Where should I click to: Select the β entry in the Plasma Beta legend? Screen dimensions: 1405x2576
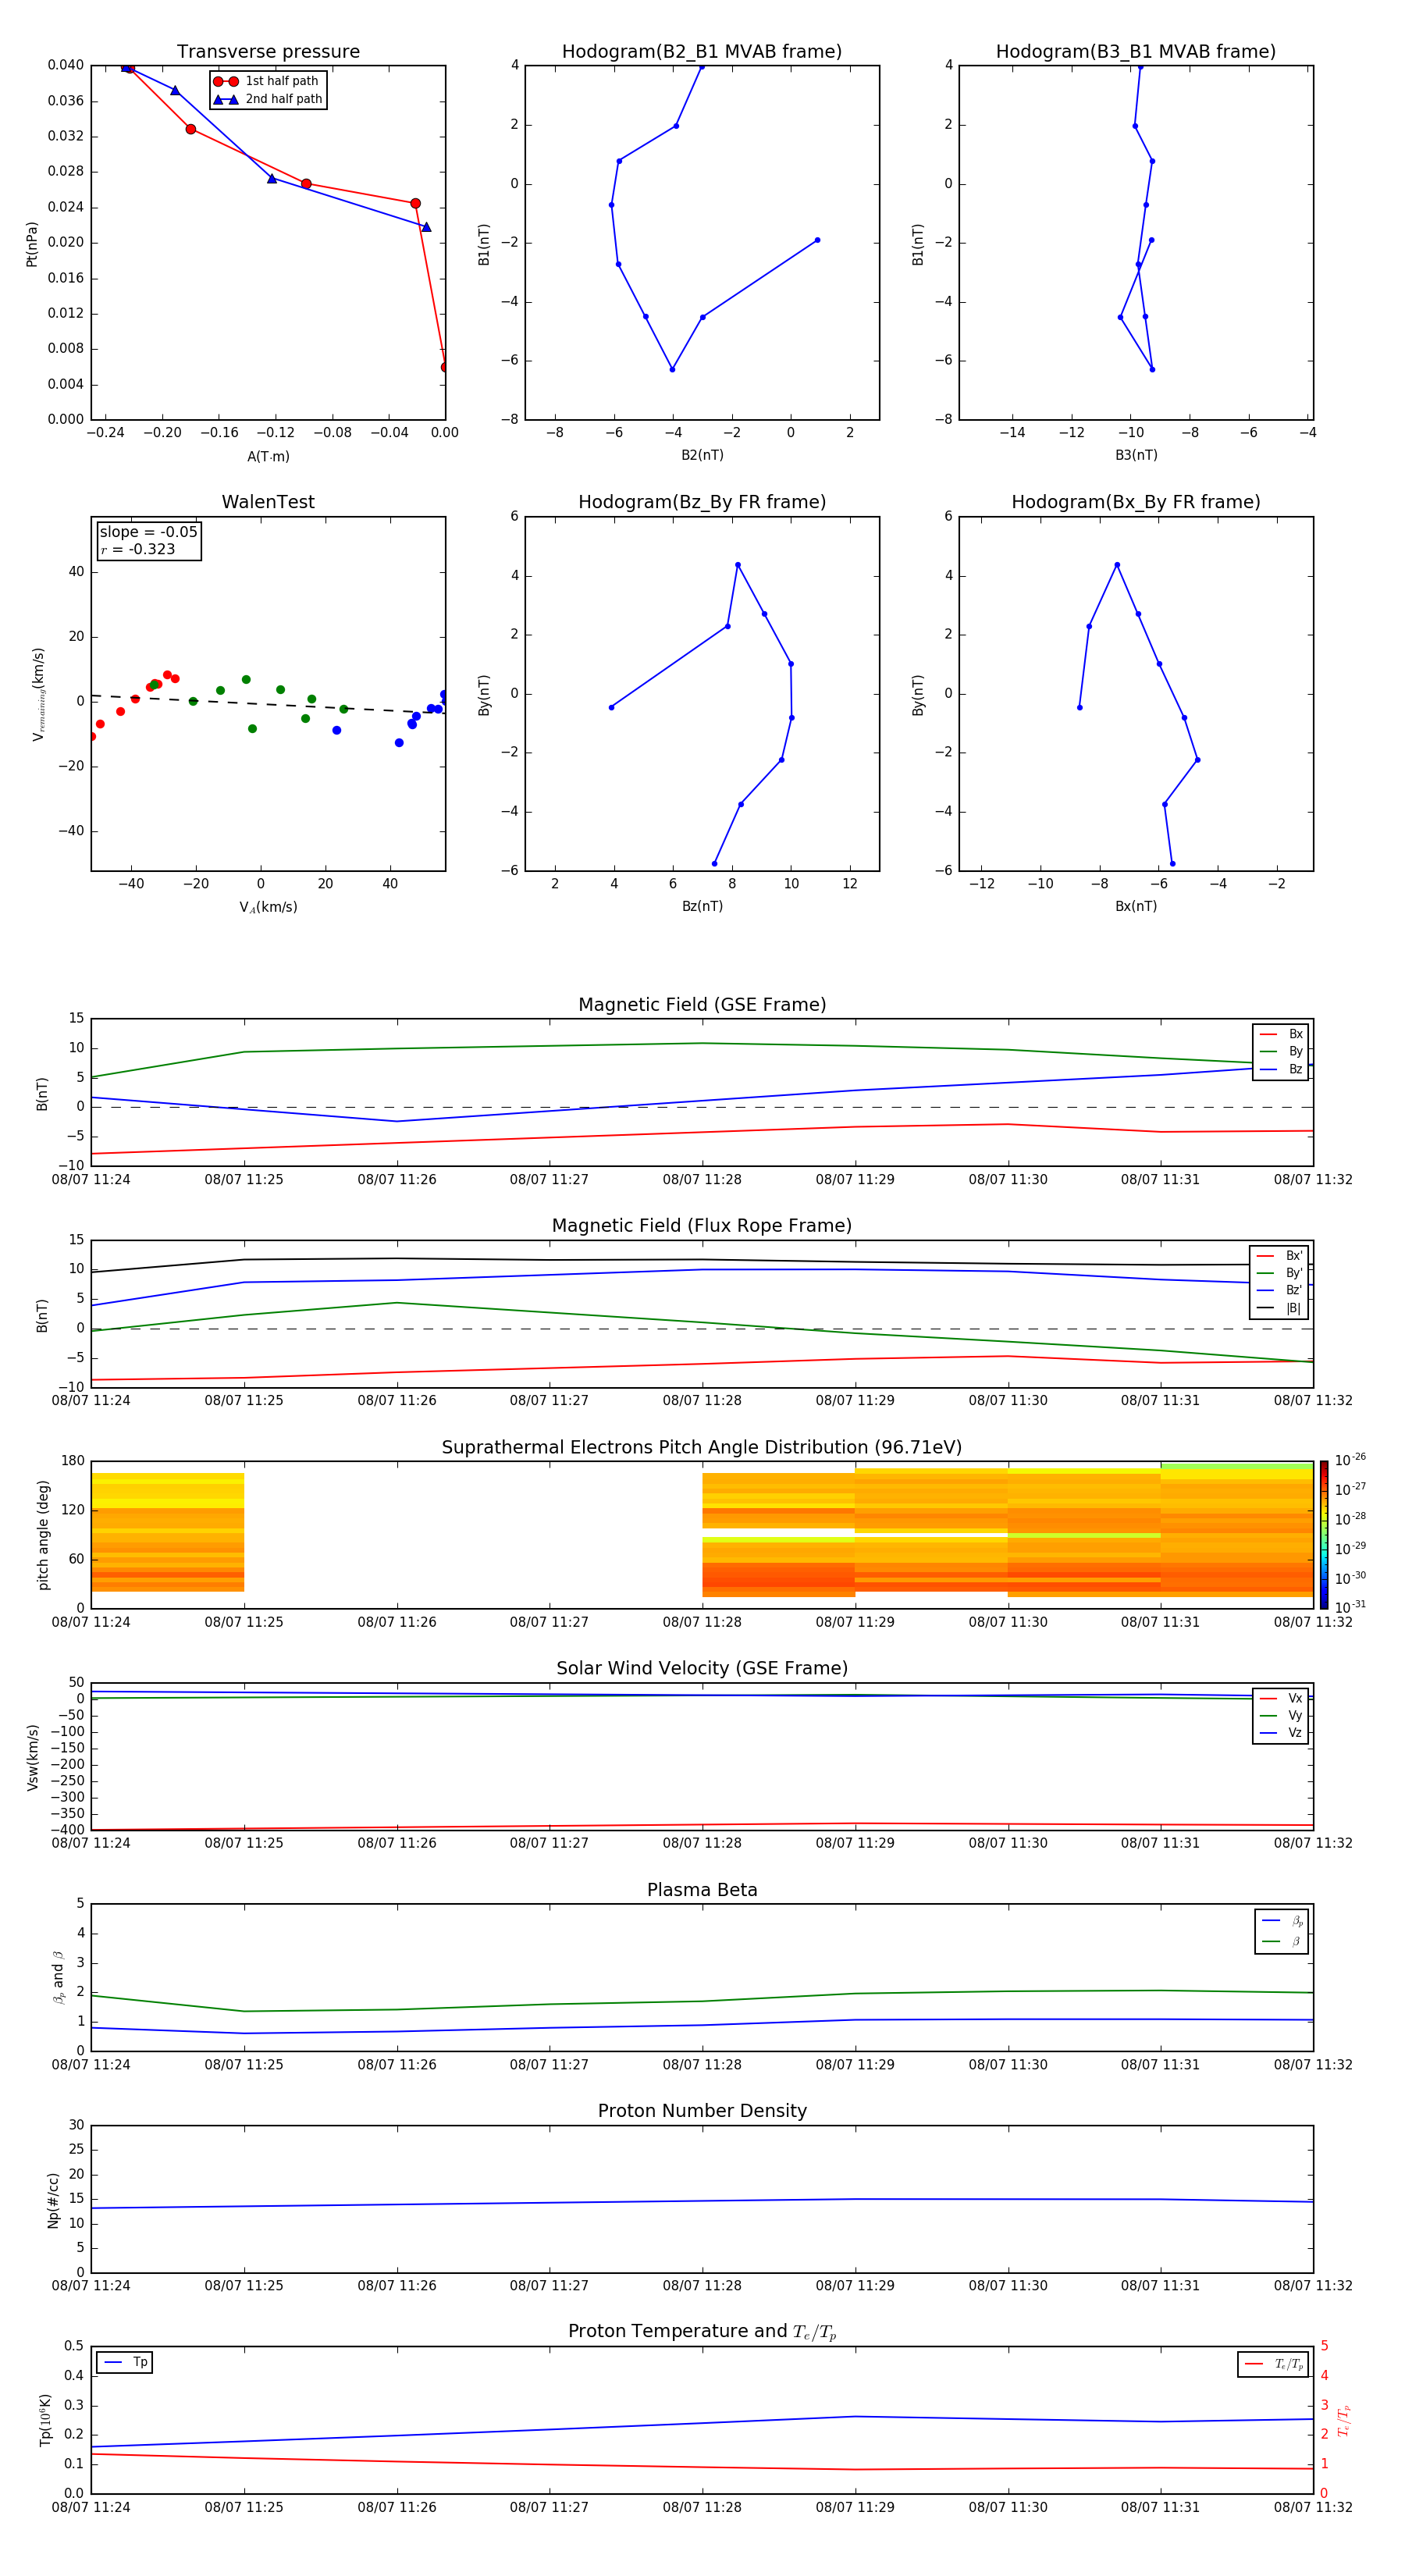1282,1941
